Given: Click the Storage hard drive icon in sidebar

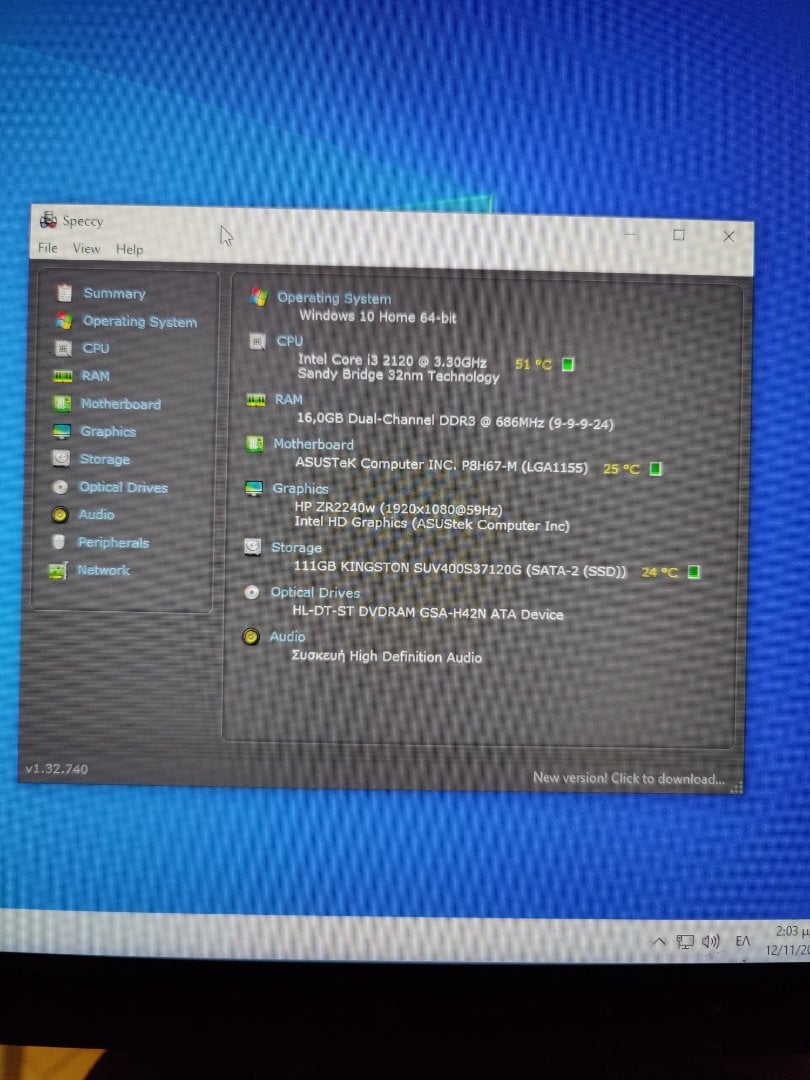Looking at the screenshot, I should pyautogui.click(x=61, y=459).
